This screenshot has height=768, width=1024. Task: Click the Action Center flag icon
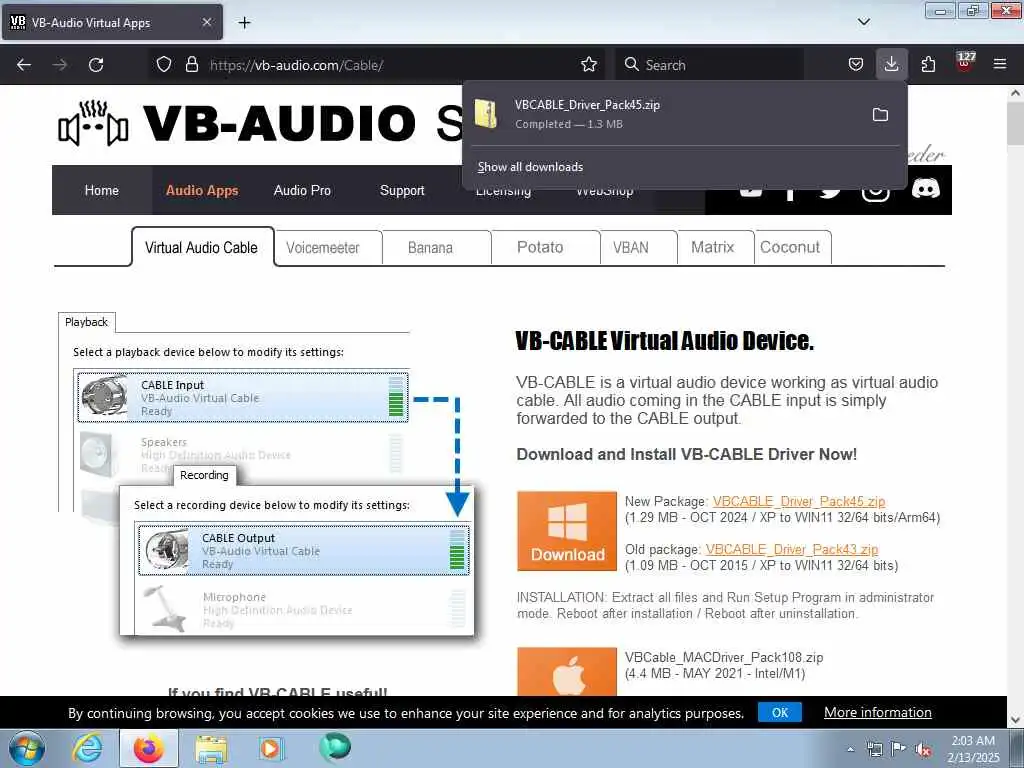pyautogui.click(x=899, y=748)
